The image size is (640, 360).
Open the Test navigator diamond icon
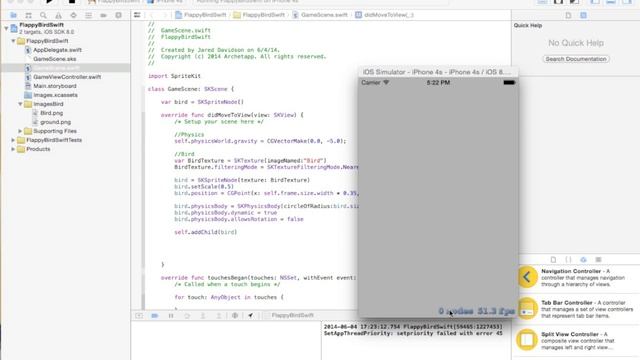click(x=73, y=15)
